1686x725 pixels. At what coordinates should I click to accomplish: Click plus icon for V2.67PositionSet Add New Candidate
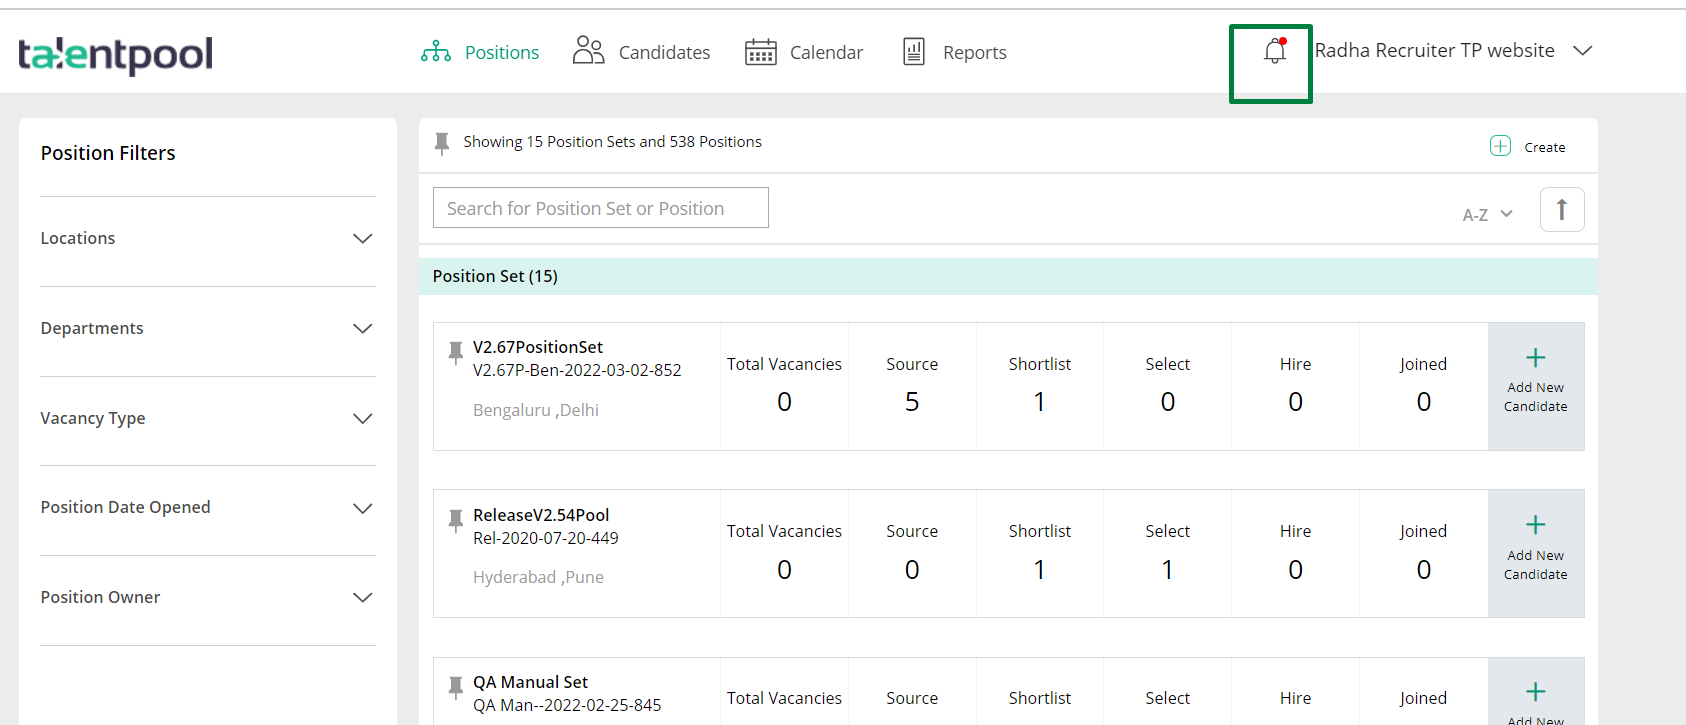tap(1536, 358)
